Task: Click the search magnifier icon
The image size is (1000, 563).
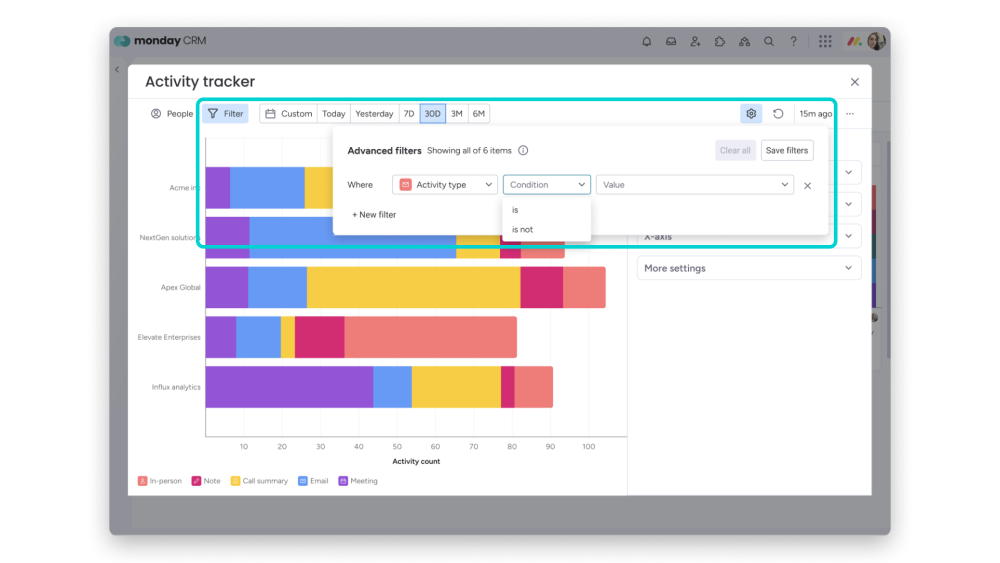Action: 768,41
